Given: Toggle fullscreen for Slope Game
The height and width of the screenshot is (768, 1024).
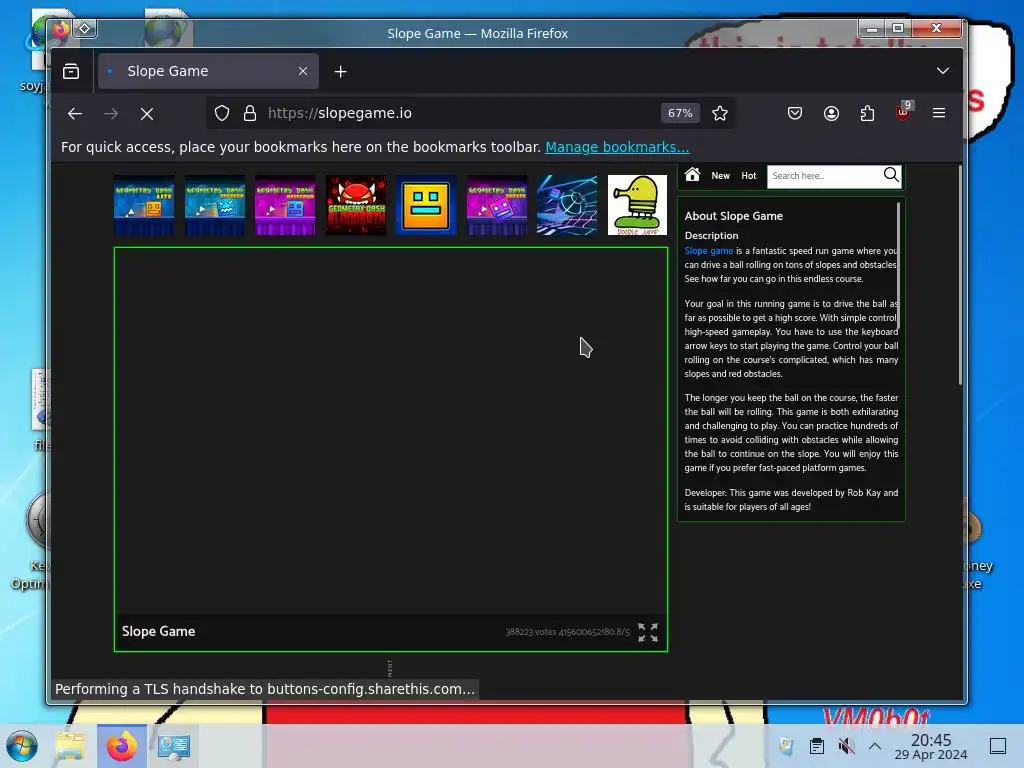Looking at the screenshot, I should (x=648, y=632).
